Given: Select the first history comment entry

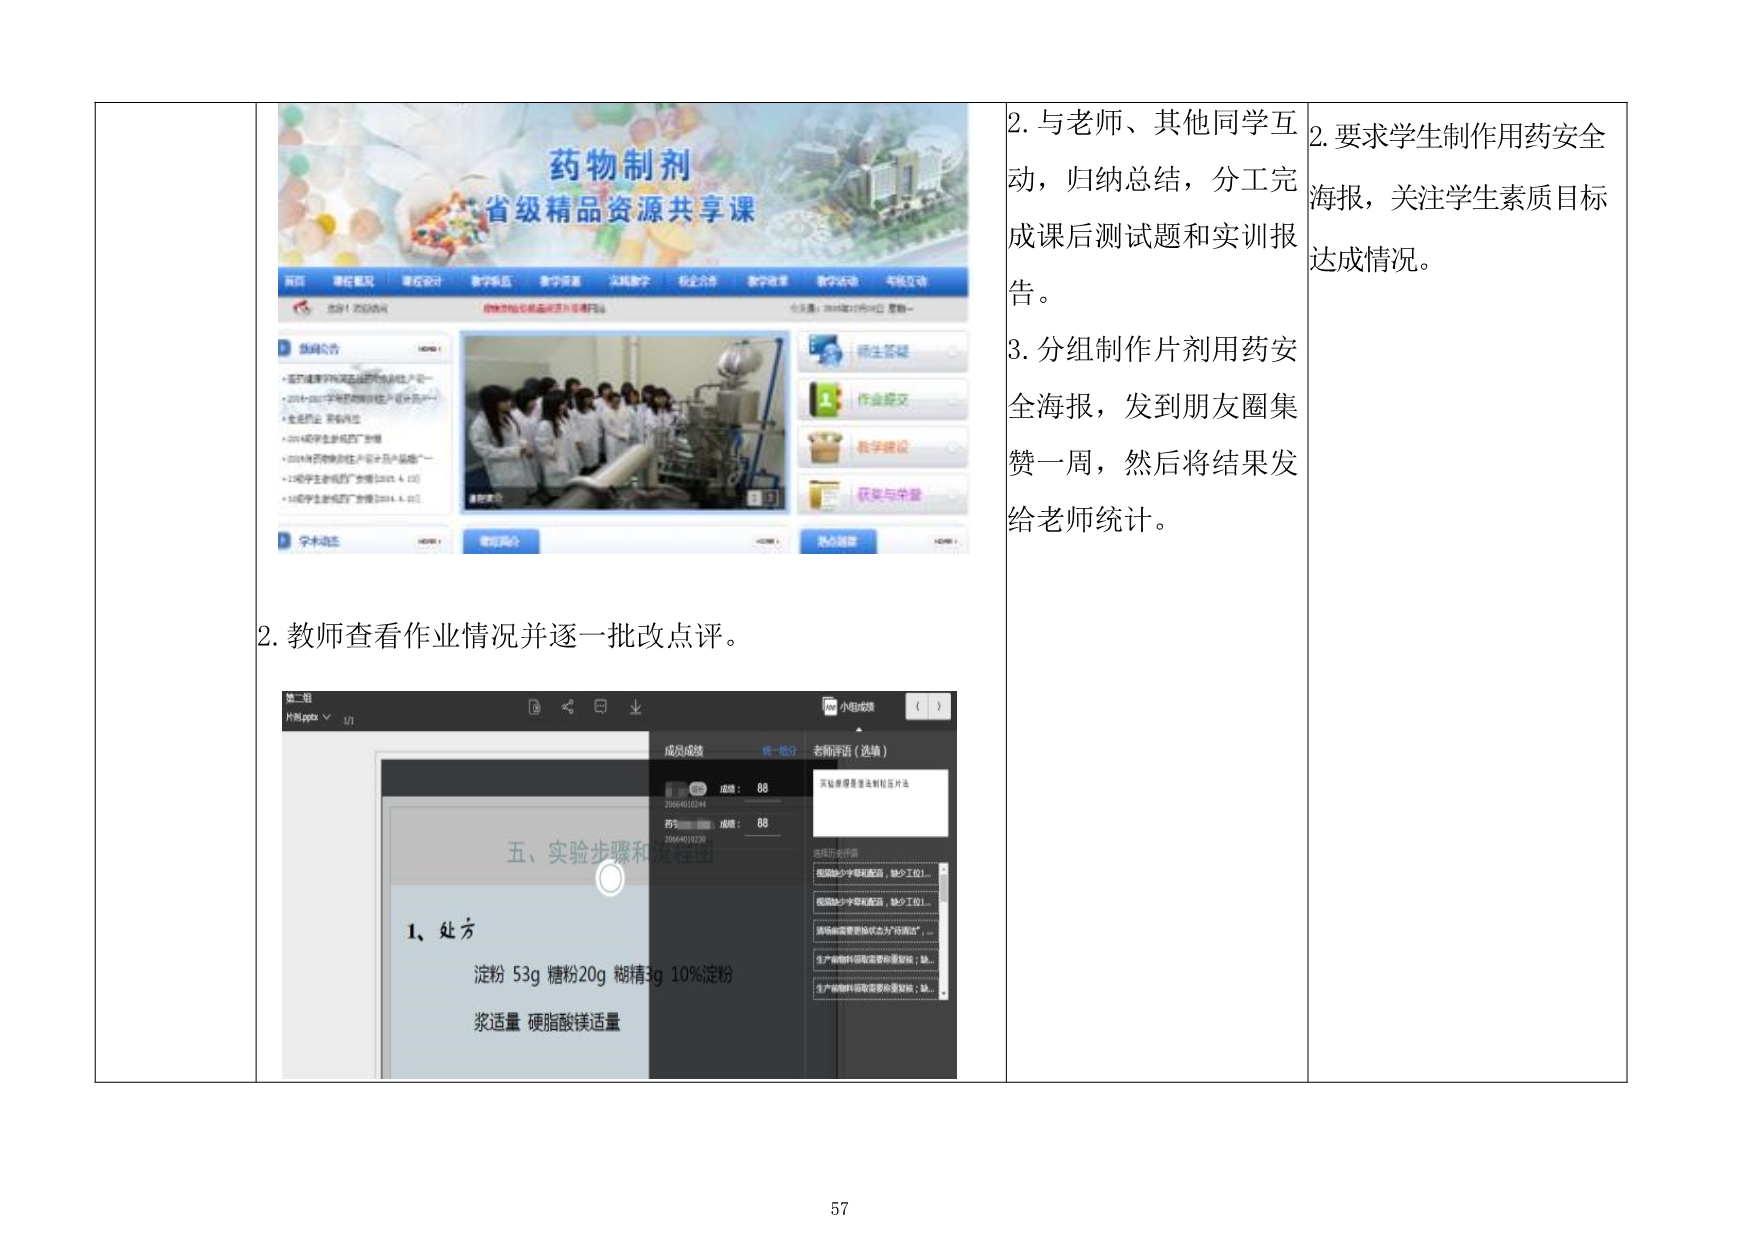Looking at the screenshot, I should (x=874, y=874).
